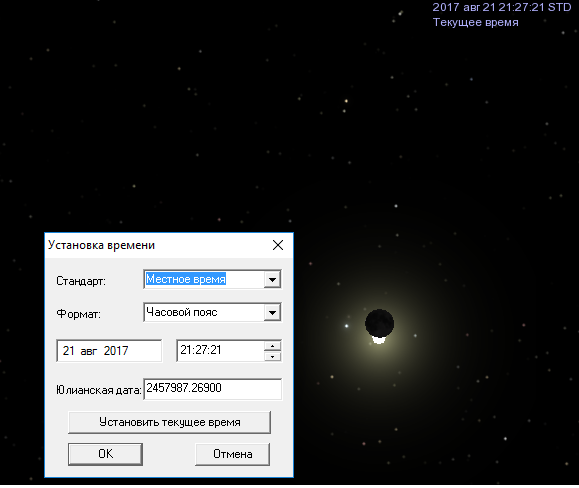This screenshot has height=488, width=579.
Task: Open the Стандарт dropdown arrow
Action: 273,279
